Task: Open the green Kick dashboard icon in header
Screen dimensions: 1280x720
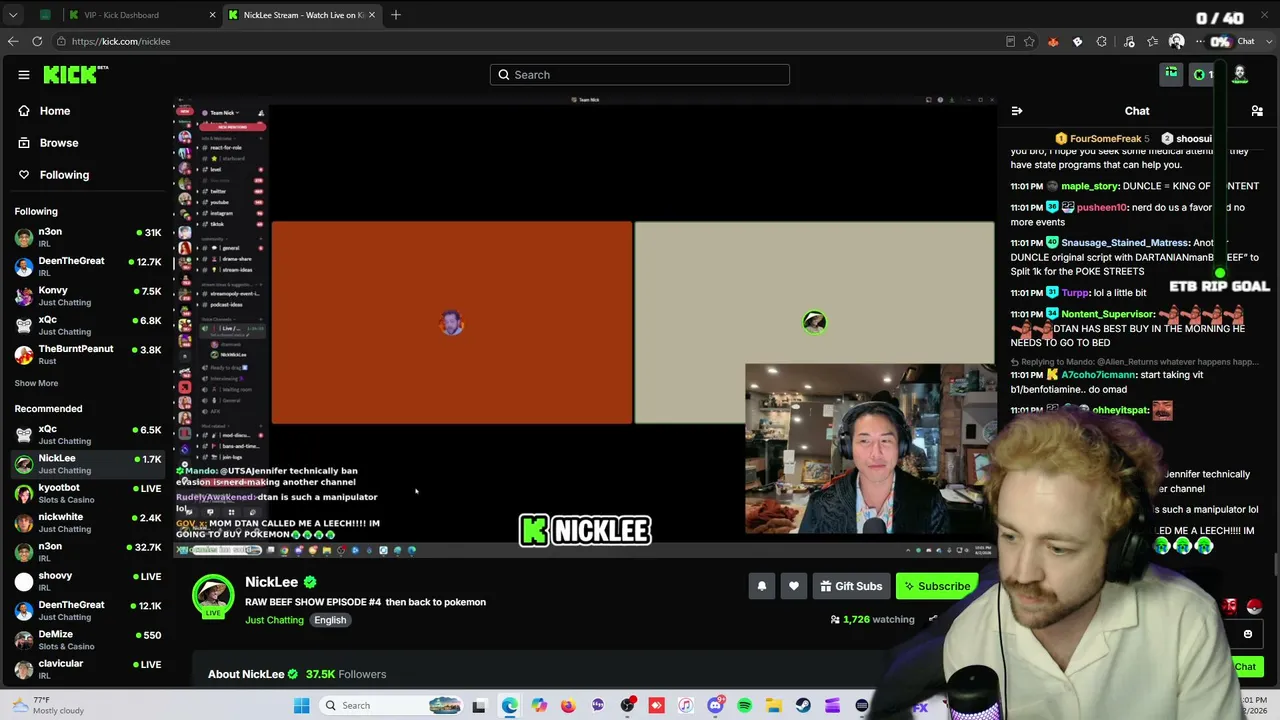Action: click(x=1171, y=73)
